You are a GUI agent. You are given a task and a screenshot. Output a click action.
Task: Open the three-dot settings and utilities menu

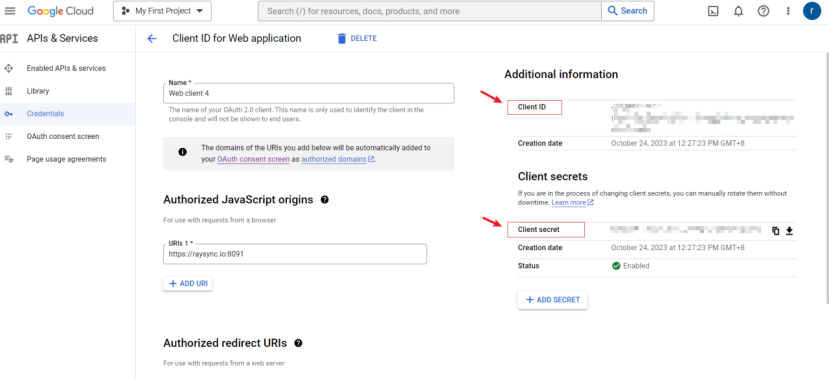point(788,11)
